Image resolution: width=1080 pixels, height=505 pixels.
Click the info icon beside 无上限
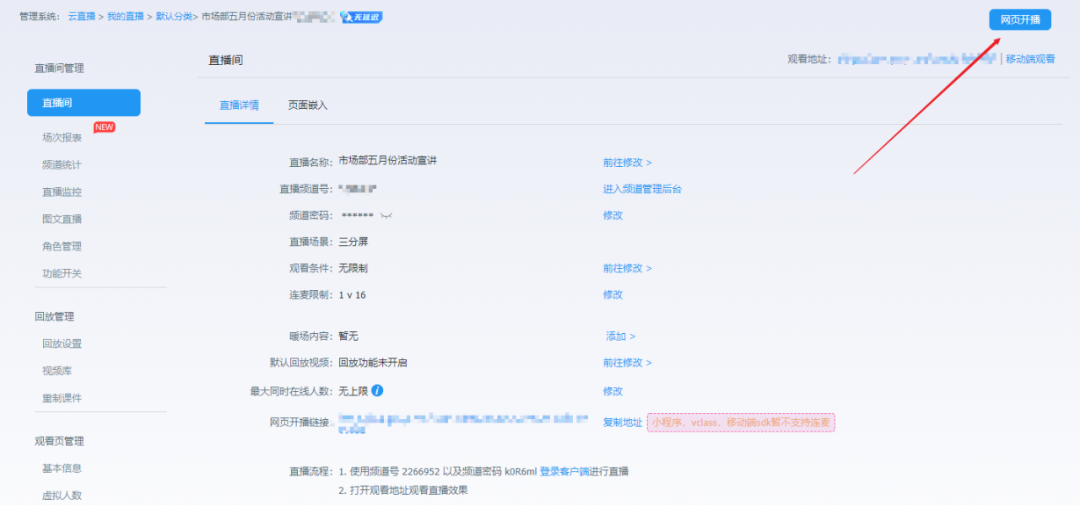point(378,391)
